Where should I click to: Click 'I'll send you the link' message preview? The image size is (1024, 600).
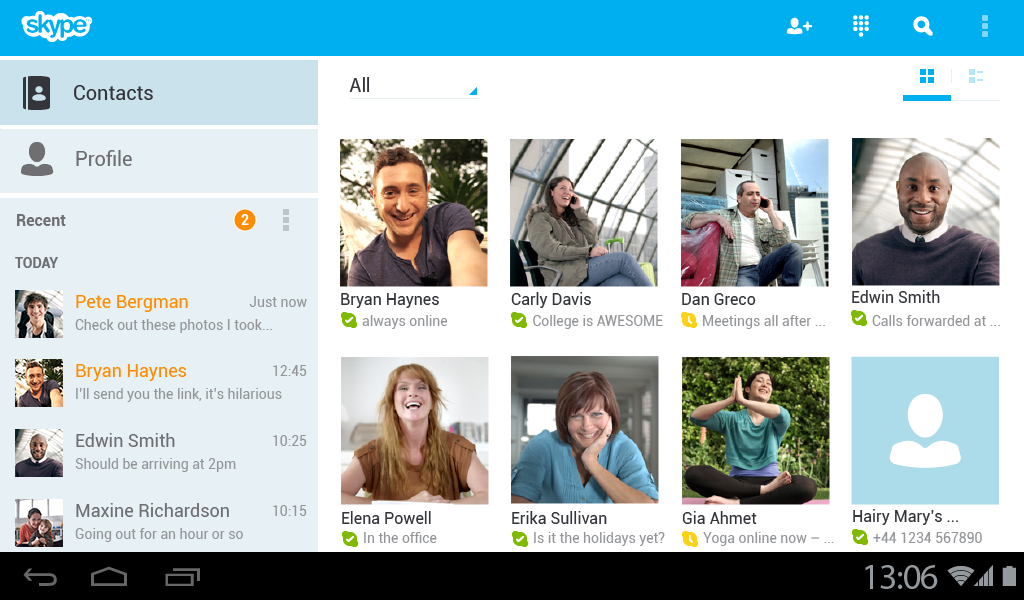tap(178, 394)
